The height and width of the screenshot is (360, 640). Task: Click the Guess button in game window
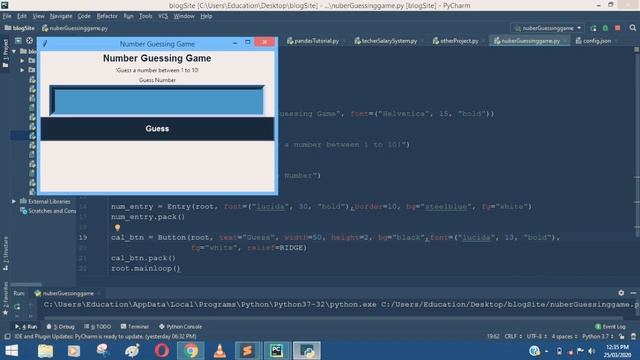157,129
